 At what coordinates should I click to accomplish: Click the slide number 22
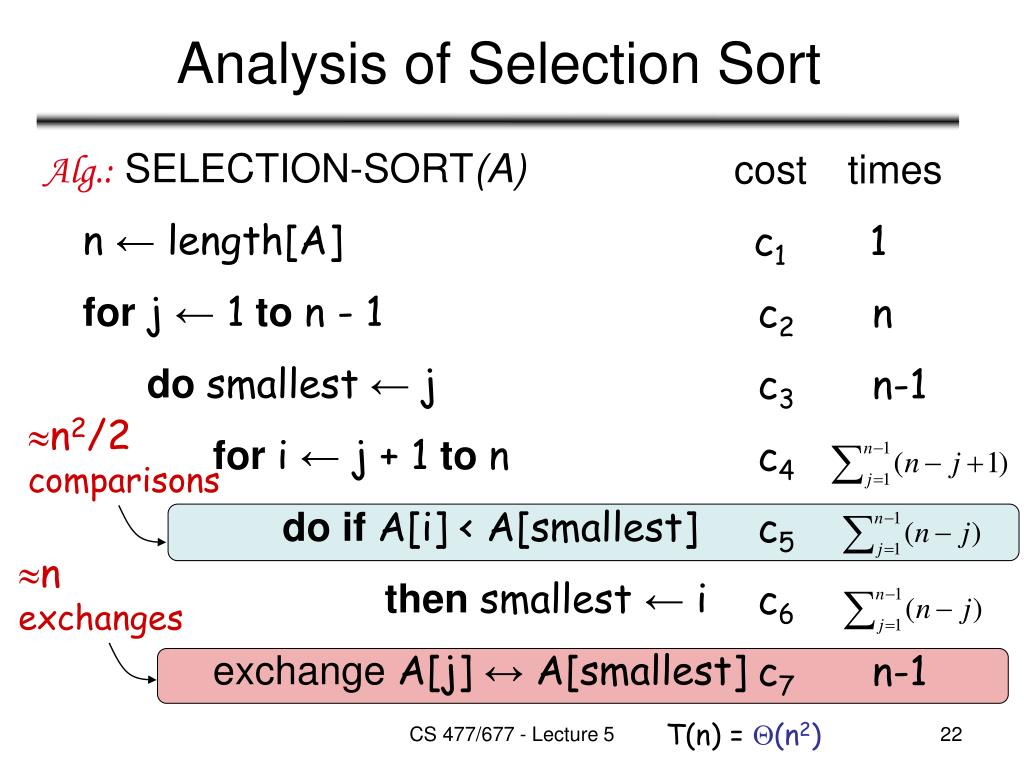[x=951, y=735]
